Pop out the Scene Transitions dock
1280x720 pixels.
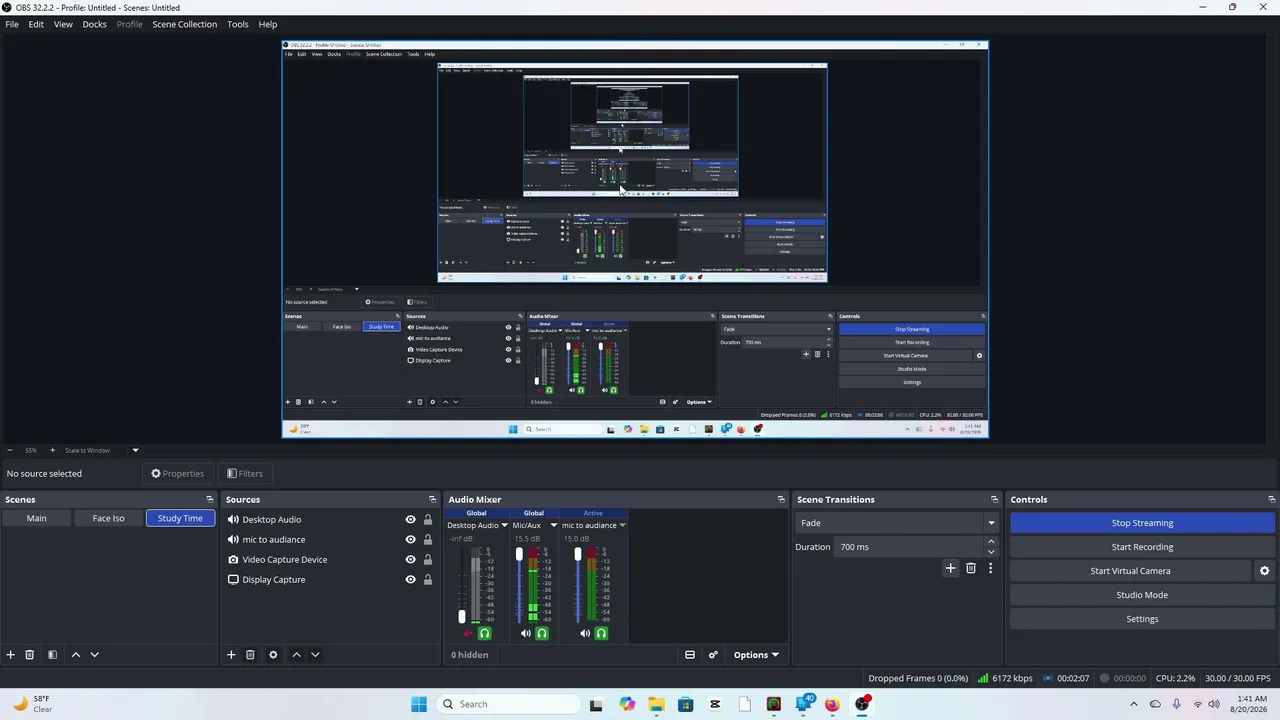tap(994, 499)
